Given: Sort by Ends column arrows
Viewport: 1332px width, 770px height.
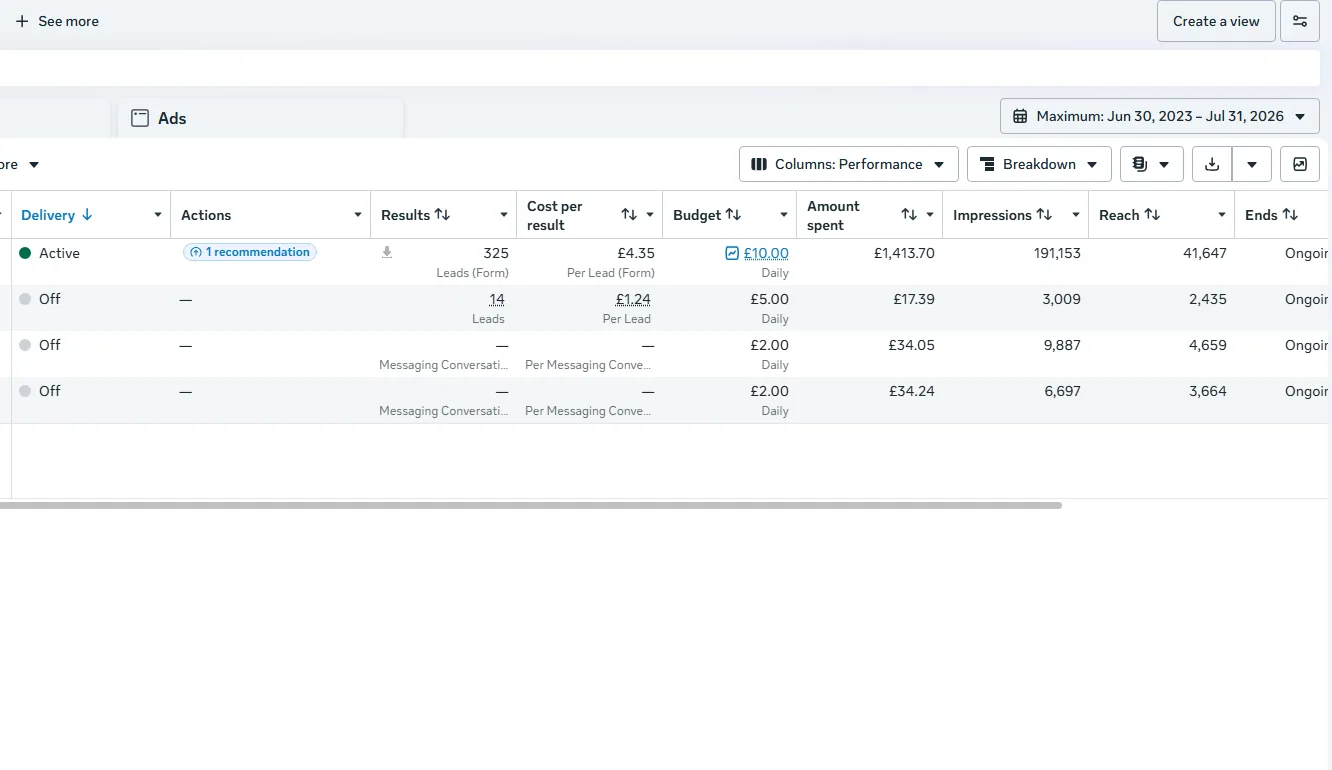Looking at the screenshot, I should (1290, 215).
